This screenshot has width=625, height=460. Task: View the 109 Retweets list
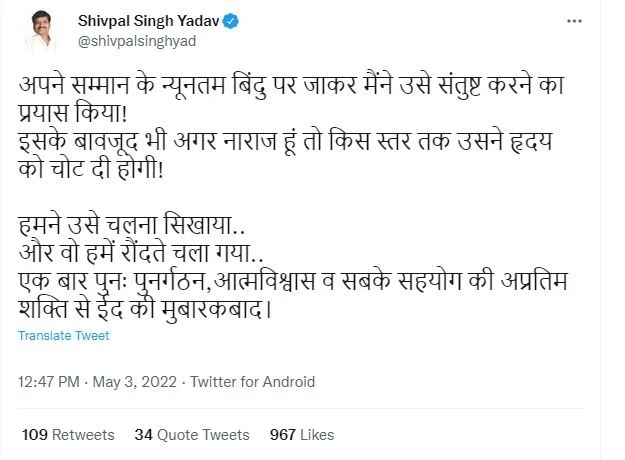point(67,435)
